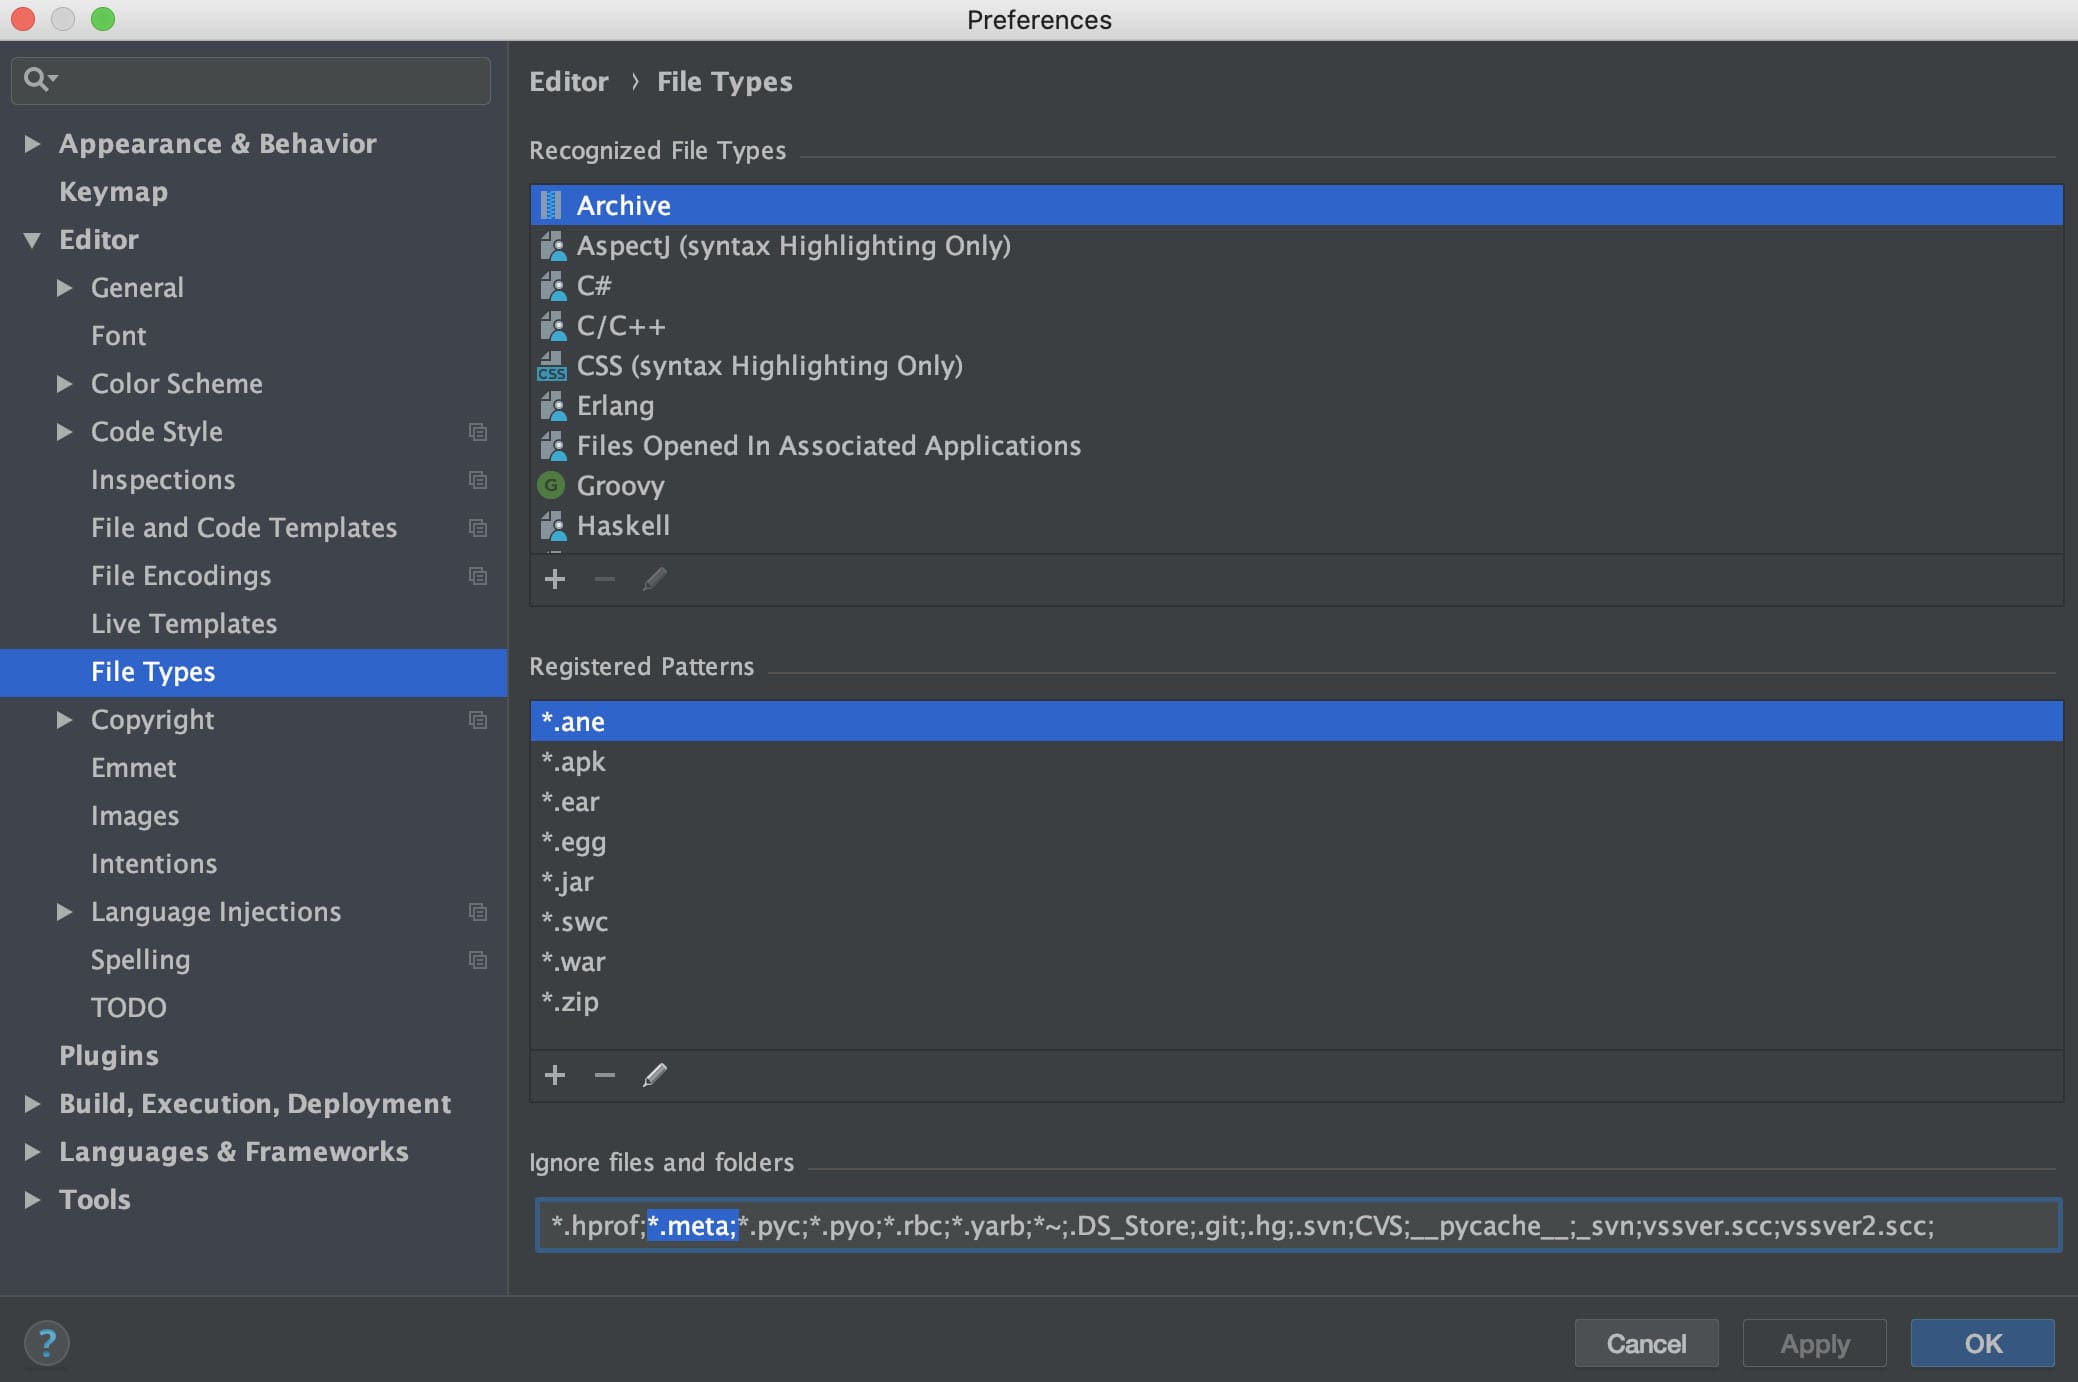Expand Build, Execution, Deployment node
Screen dimensions: 2078x1382
coord(32,1104)
